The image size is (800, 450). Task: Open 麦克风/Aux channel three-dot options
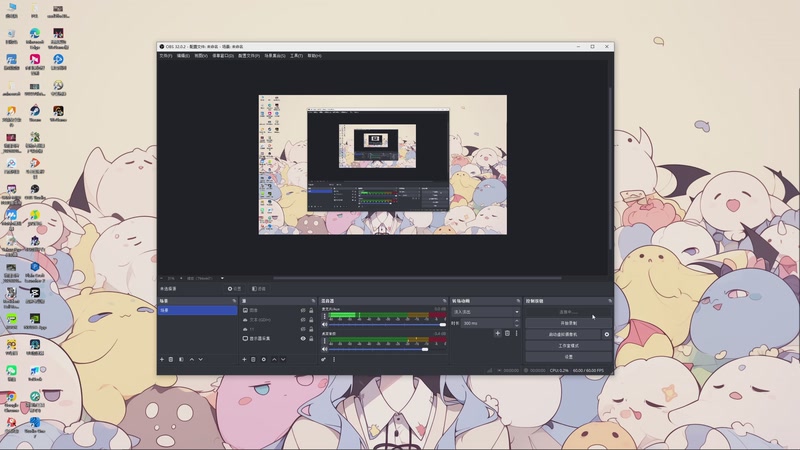[x=324, y=317]
